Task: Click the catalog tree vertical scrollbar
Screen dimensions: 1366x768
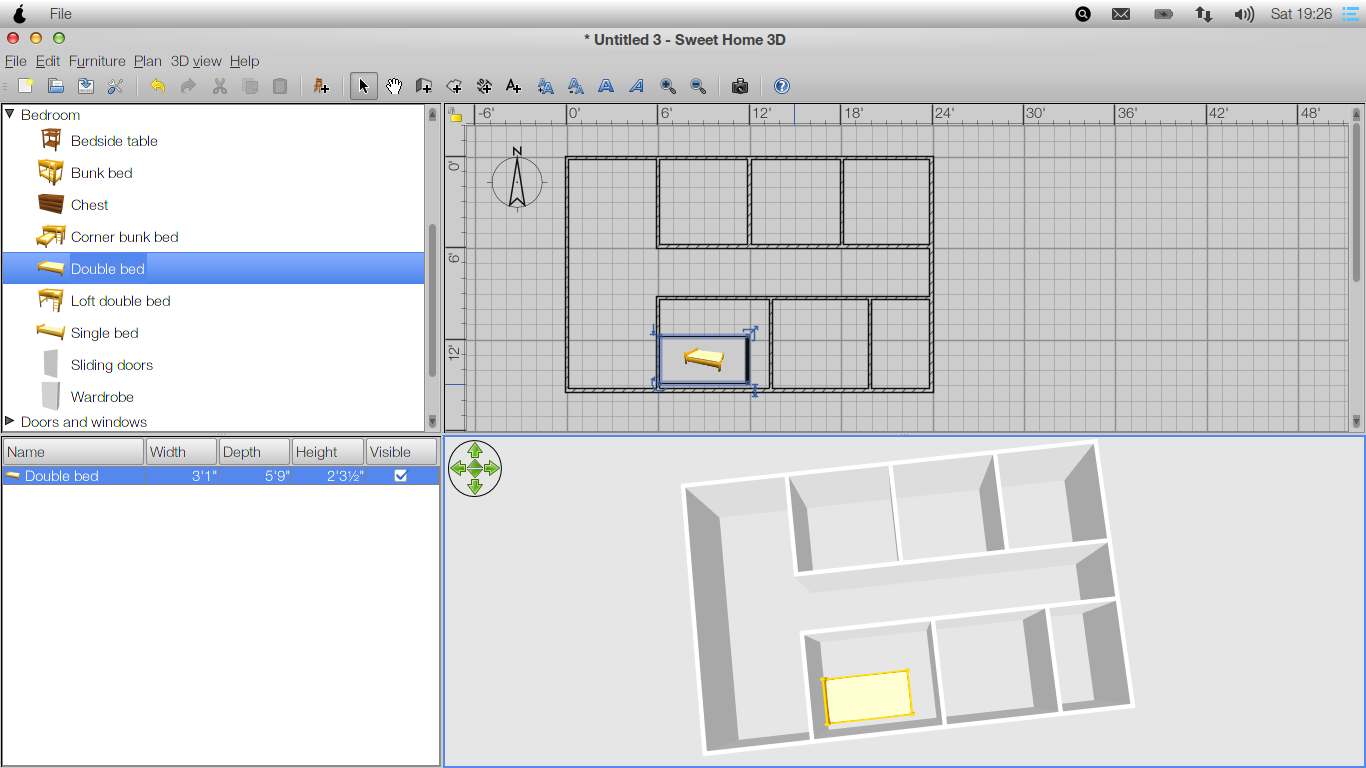Action: coord(432,300)
